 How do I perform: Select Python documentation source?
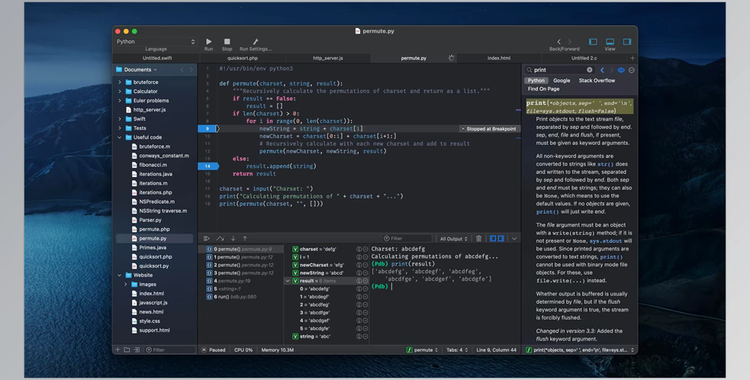[536, 80]
